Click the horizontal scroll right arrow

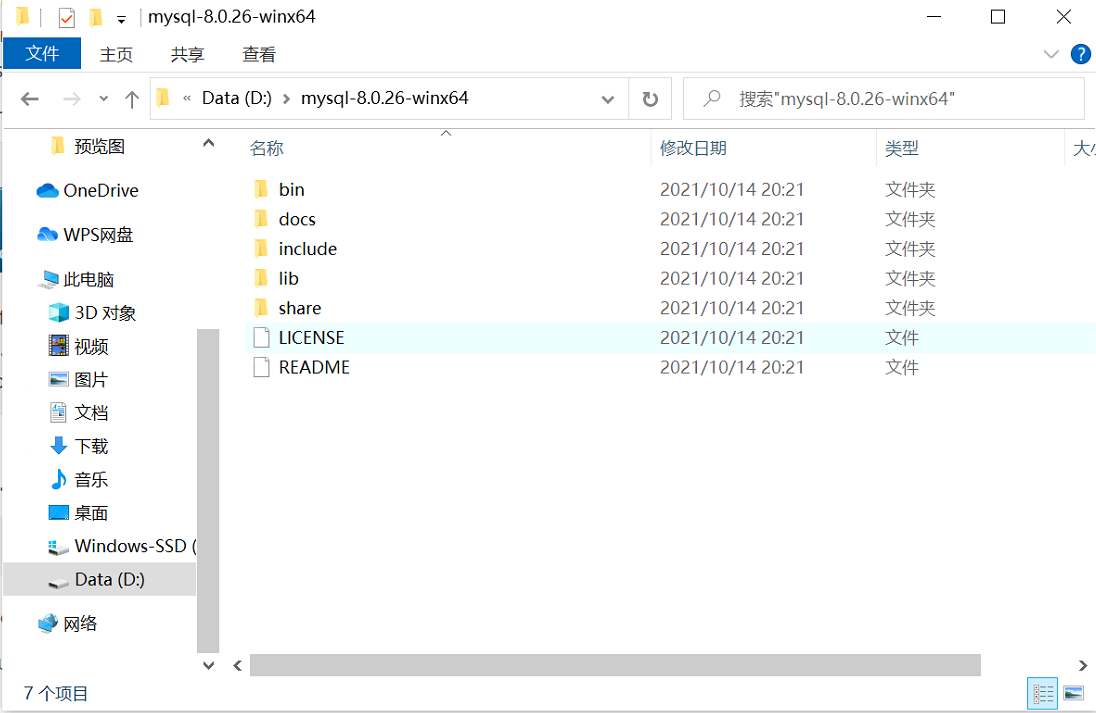(x=1083, y=665)
